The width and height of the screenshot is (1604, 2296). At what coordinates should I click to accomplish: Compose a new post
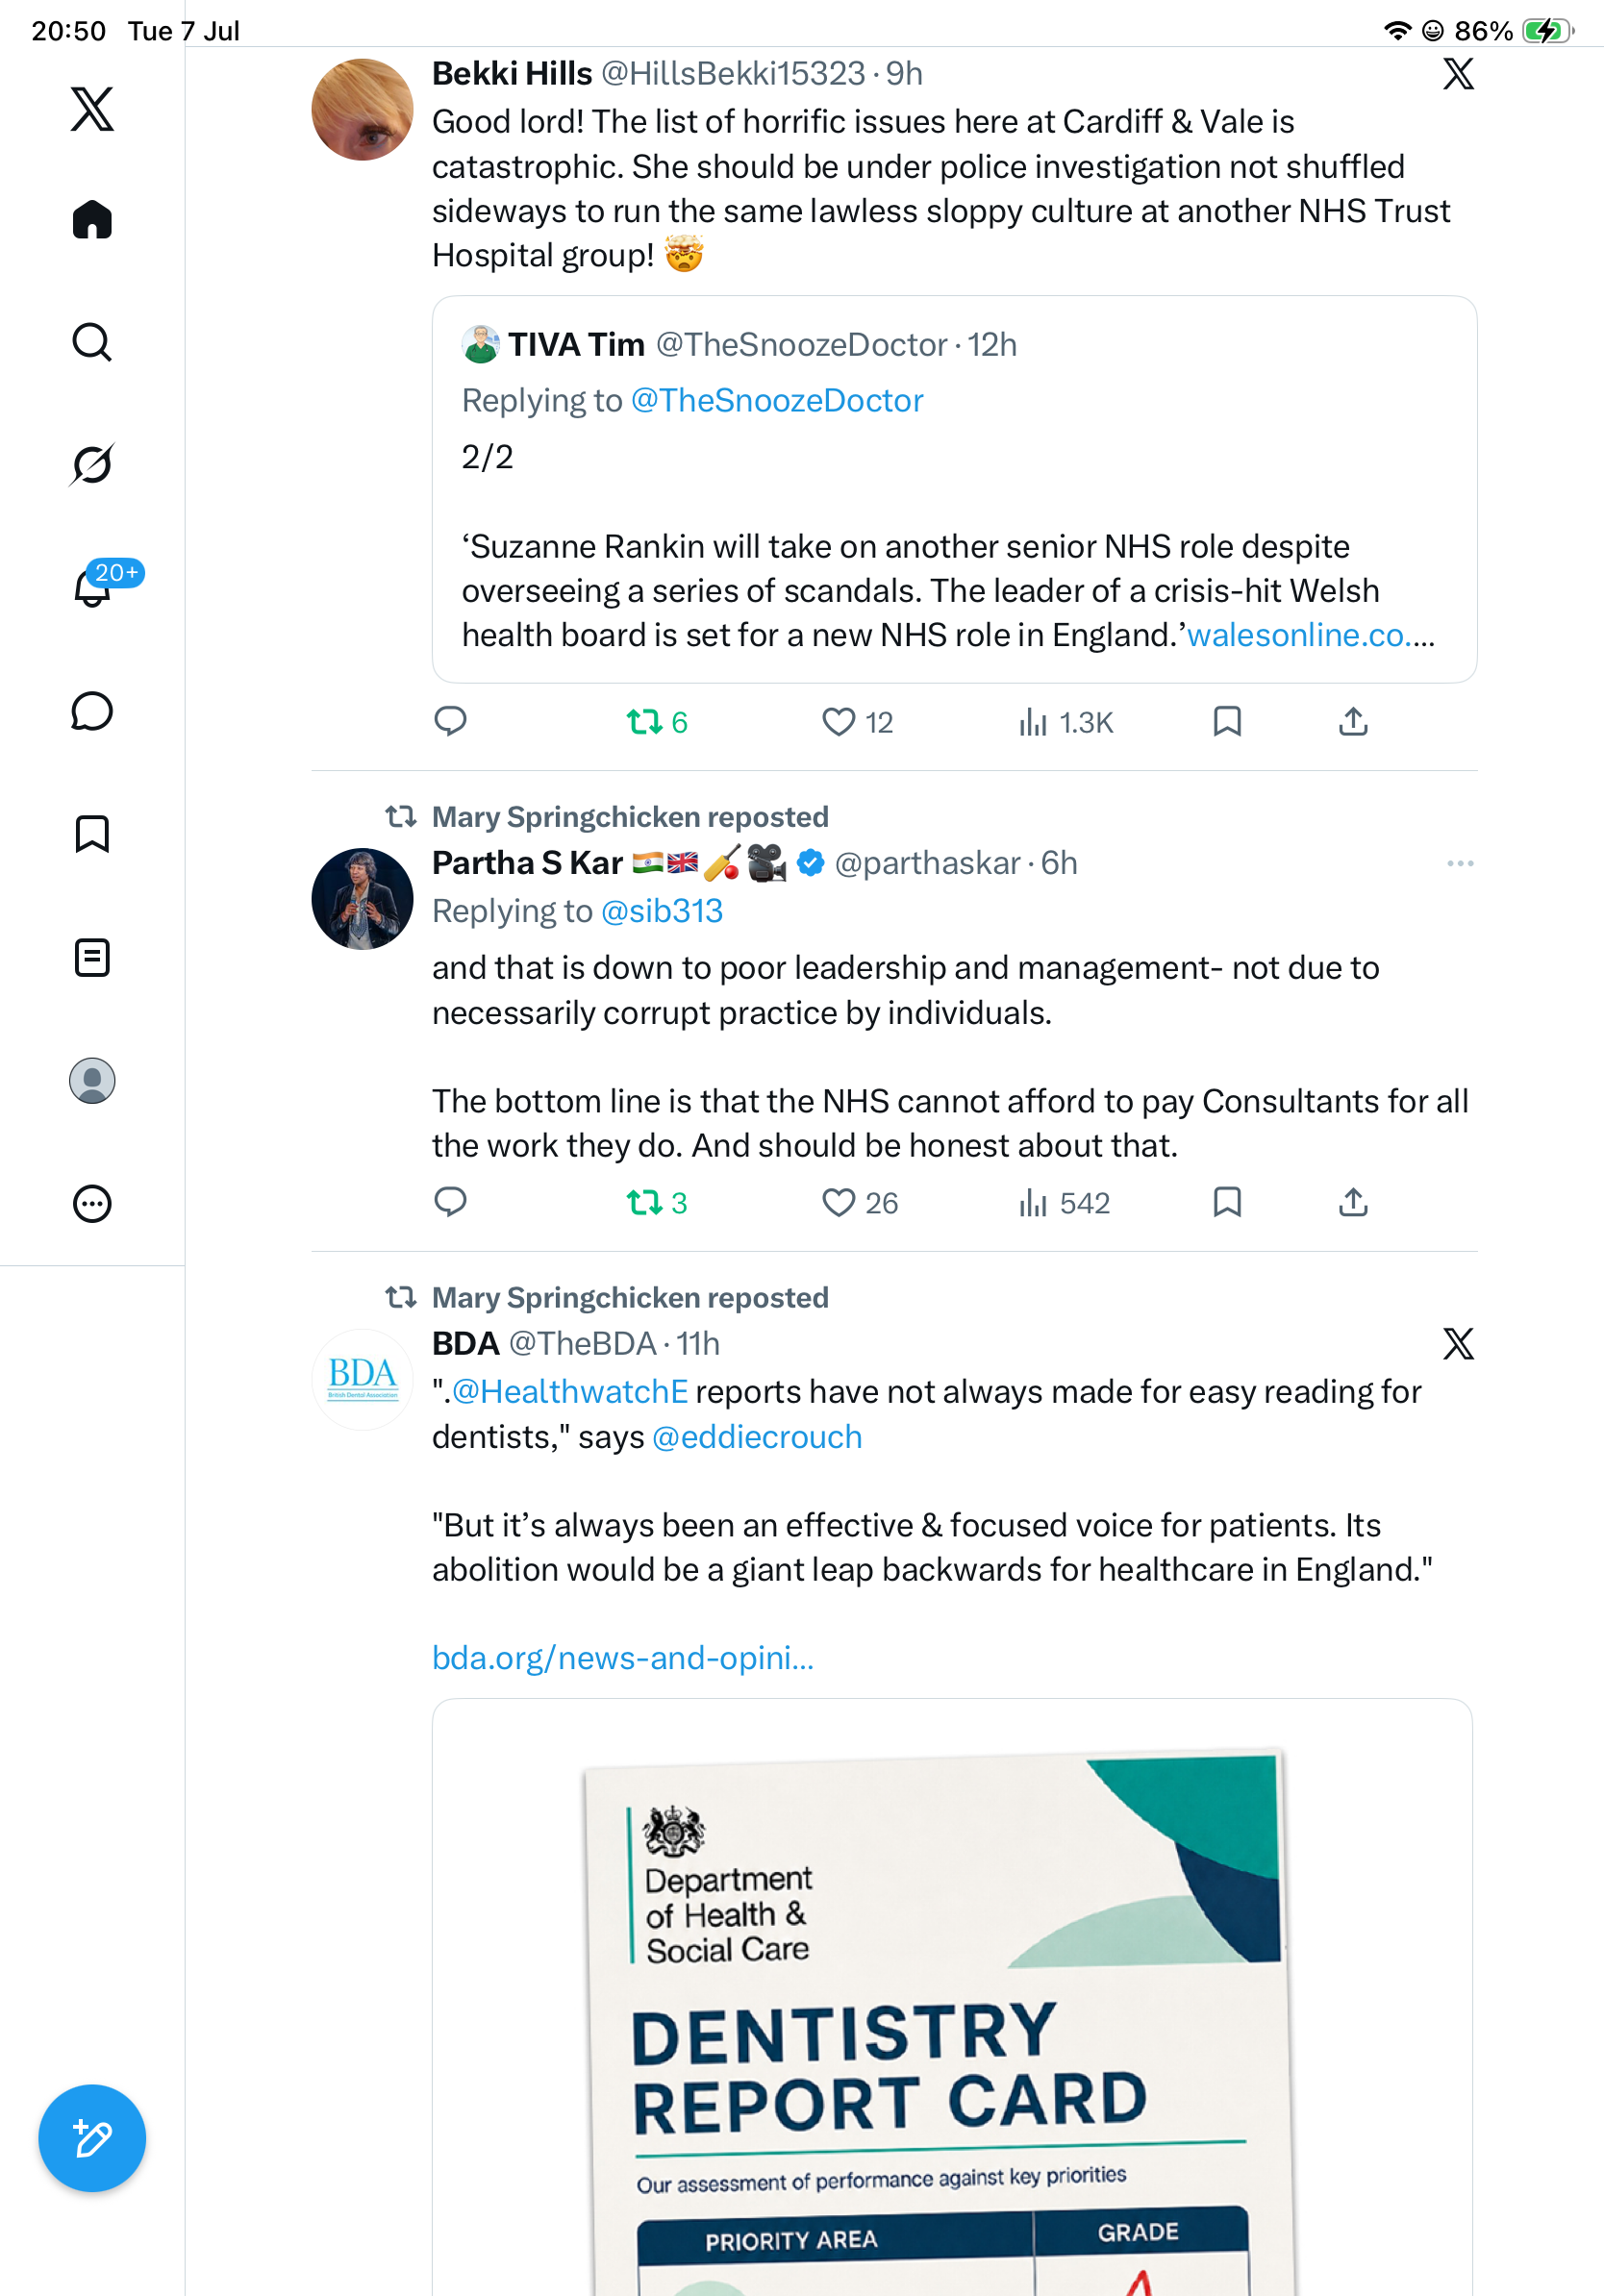click(x=92, y=2138)
